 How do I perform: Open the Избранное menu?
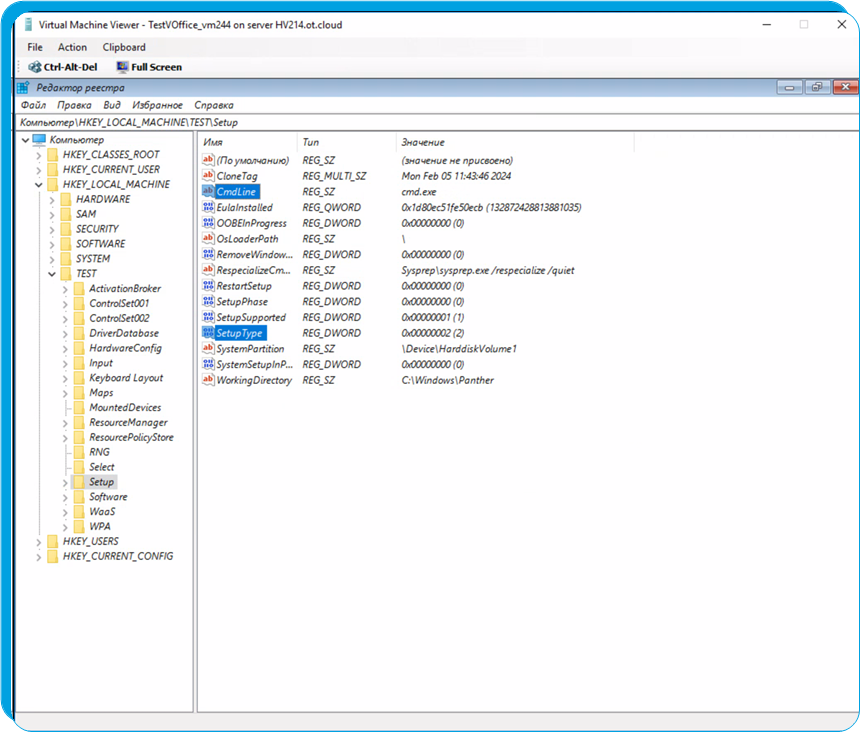pos(157,105)
